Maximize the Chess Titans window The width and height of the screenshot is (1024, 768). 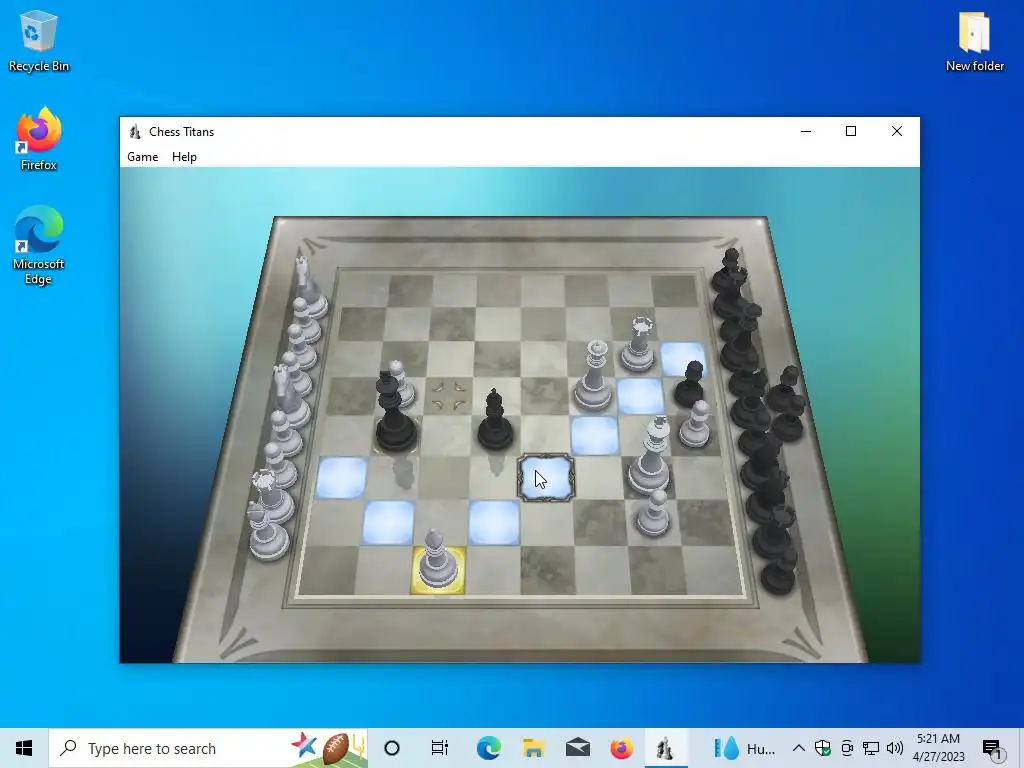coord(851,131)
